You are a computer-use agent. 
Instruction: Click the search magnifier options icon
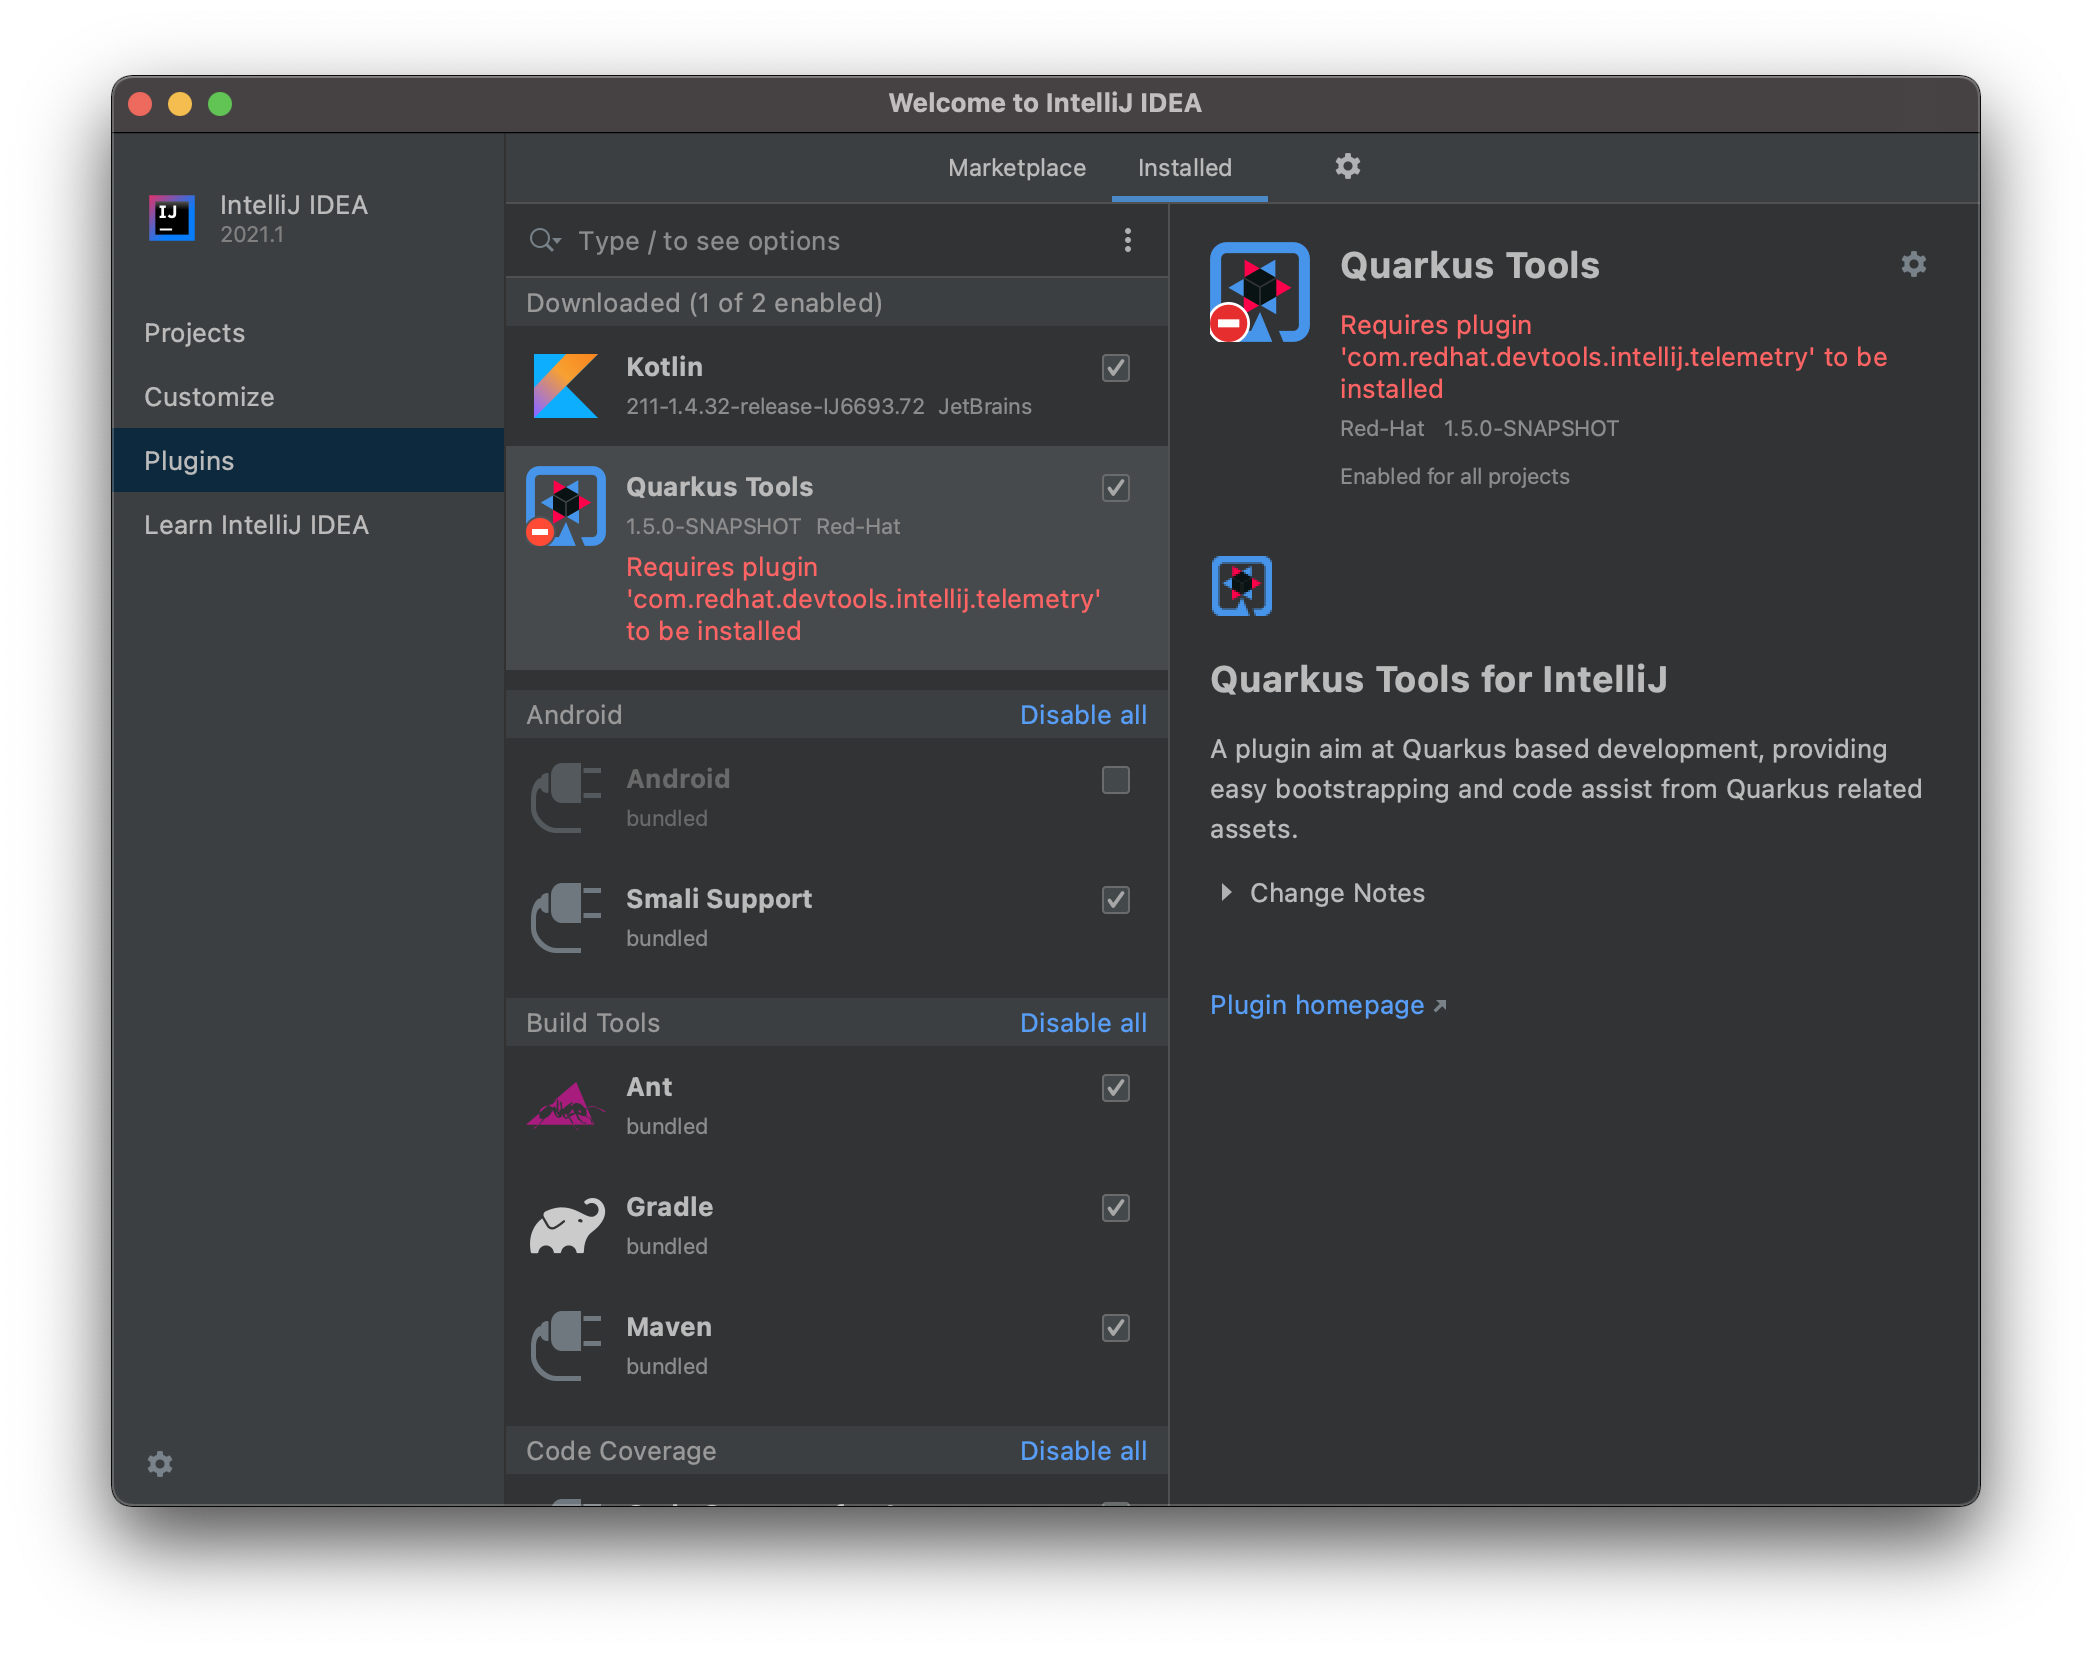[x=545, y=240]
